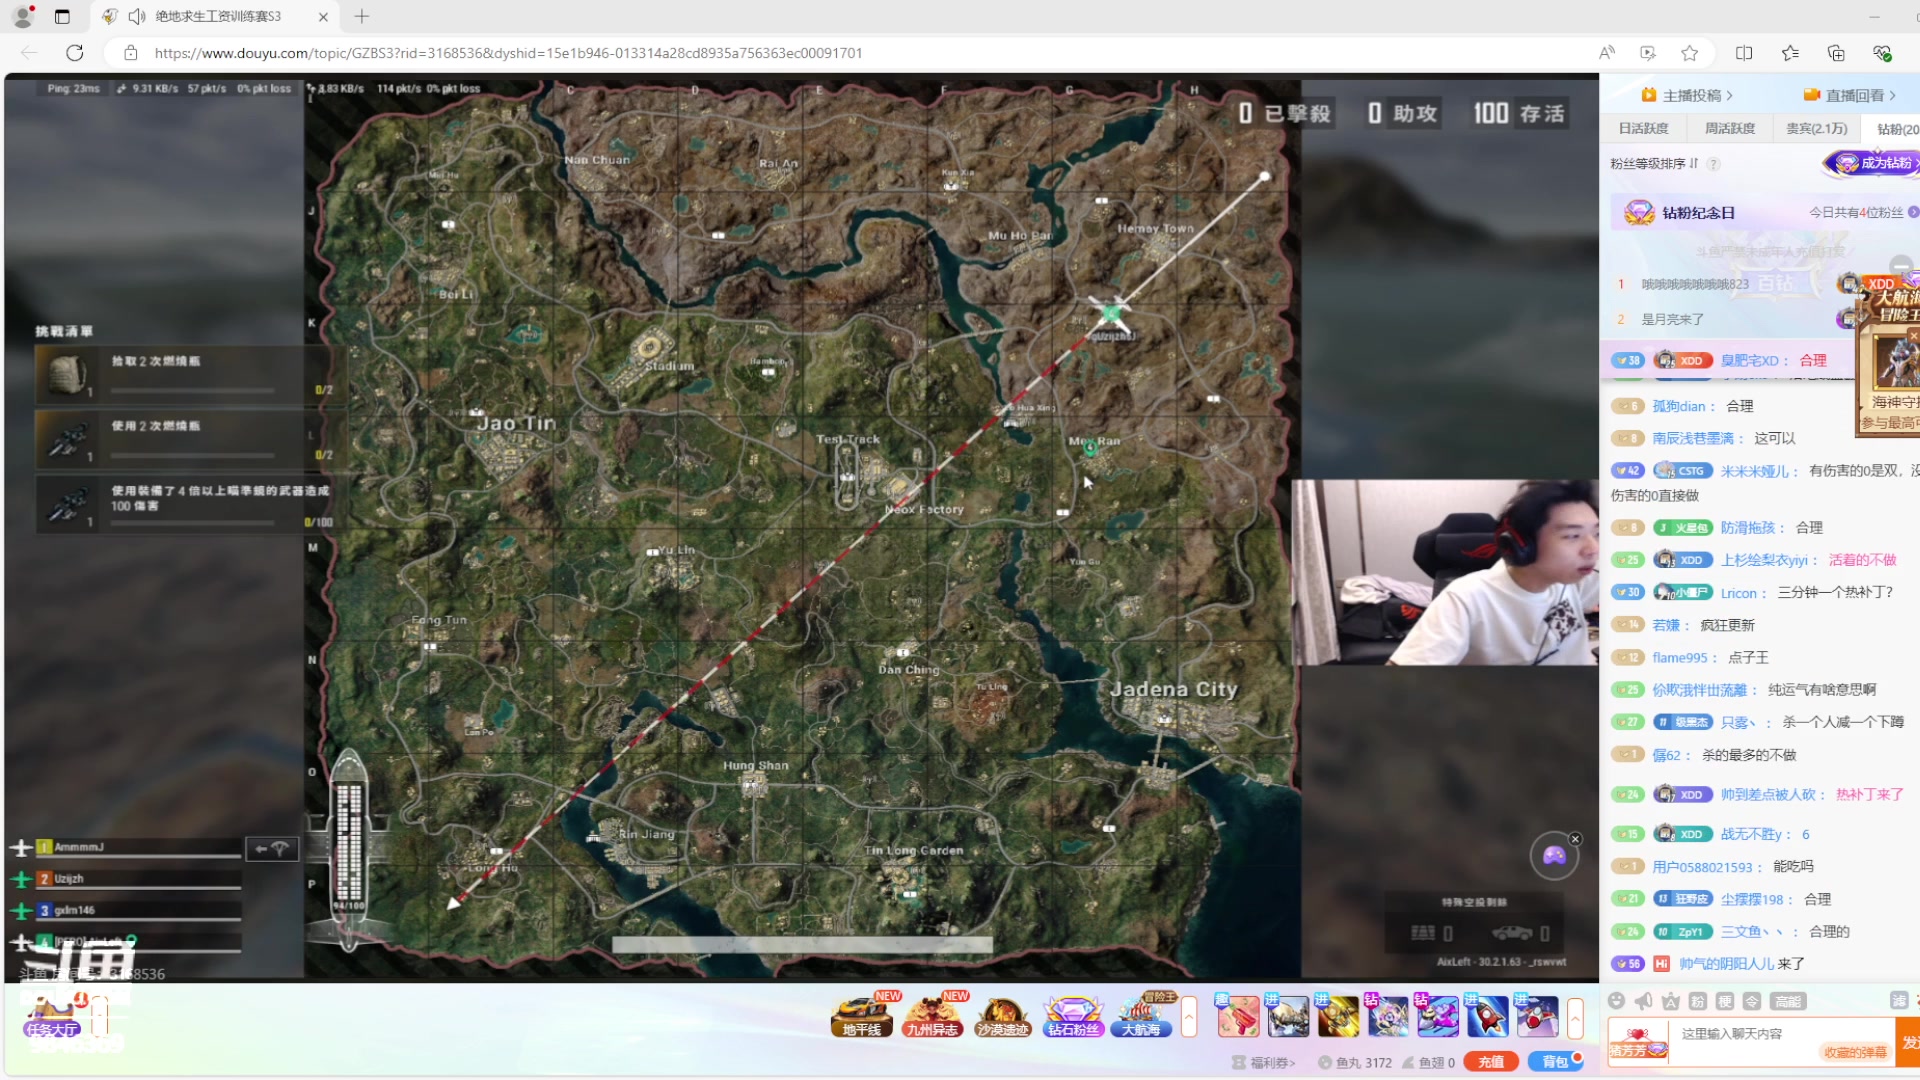The width and height of the screenshot is (1920, 1080).
Task: Click the 梗 meme chat icon
Action: (1724, 1001)
